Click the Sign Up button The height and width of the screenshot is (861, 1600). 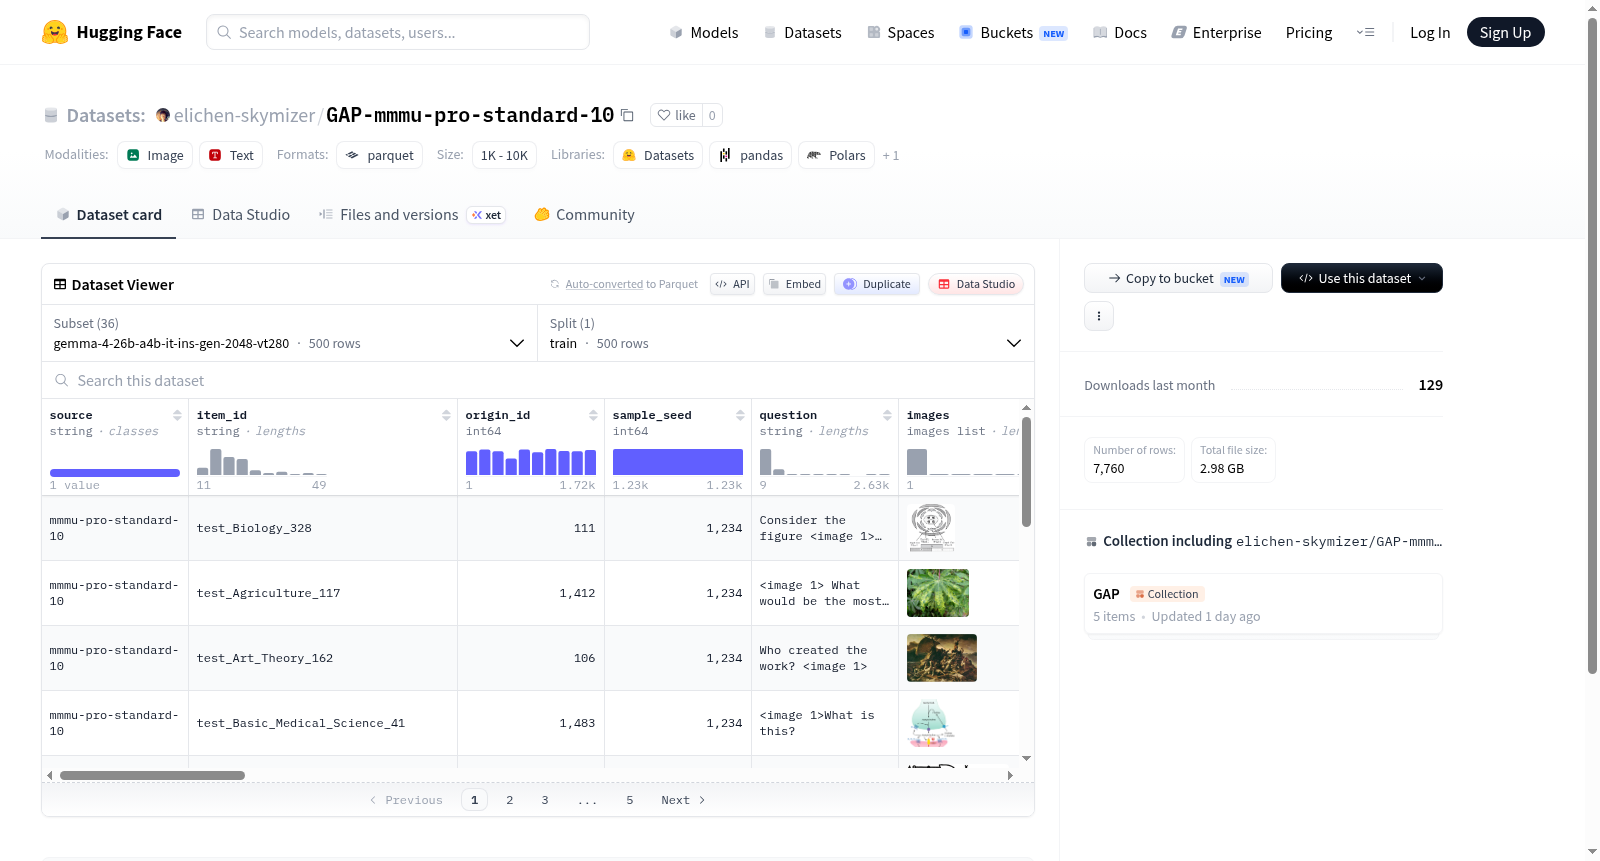click(x=1505, y=32)
